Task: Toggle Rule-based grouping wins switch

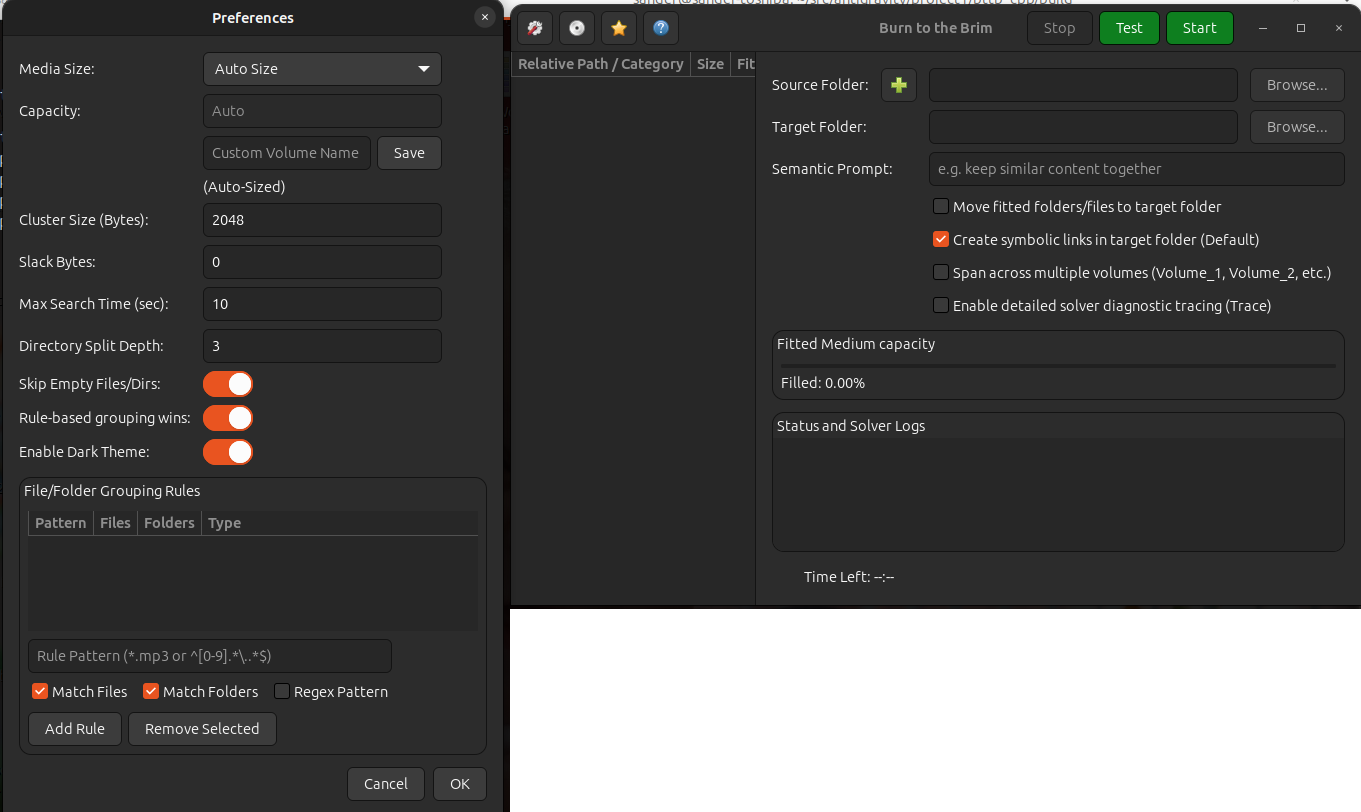Action: (x=228, y=418)
